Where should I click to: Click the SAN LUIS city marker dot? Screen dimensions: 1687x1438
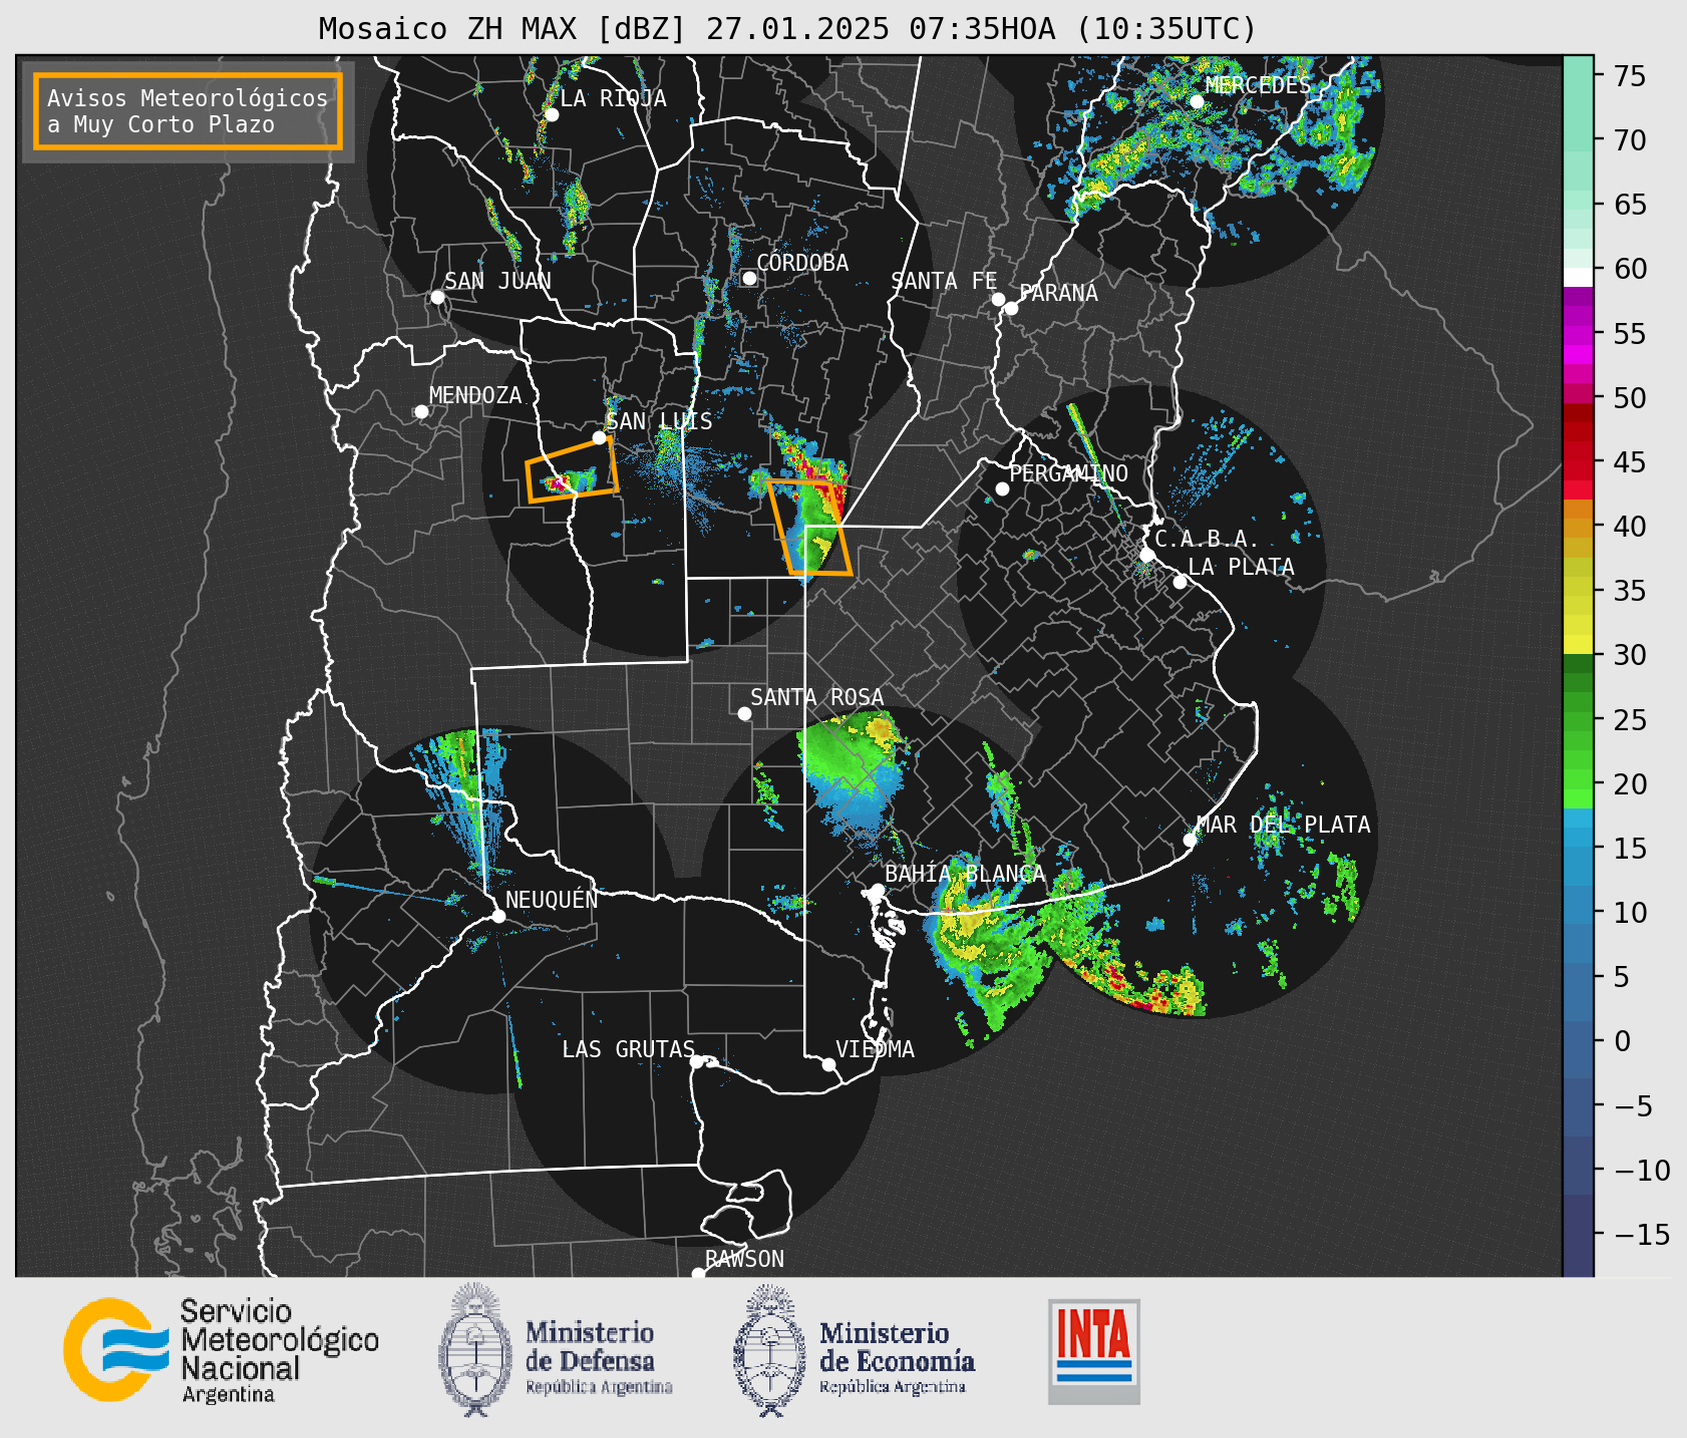(599, 438)
